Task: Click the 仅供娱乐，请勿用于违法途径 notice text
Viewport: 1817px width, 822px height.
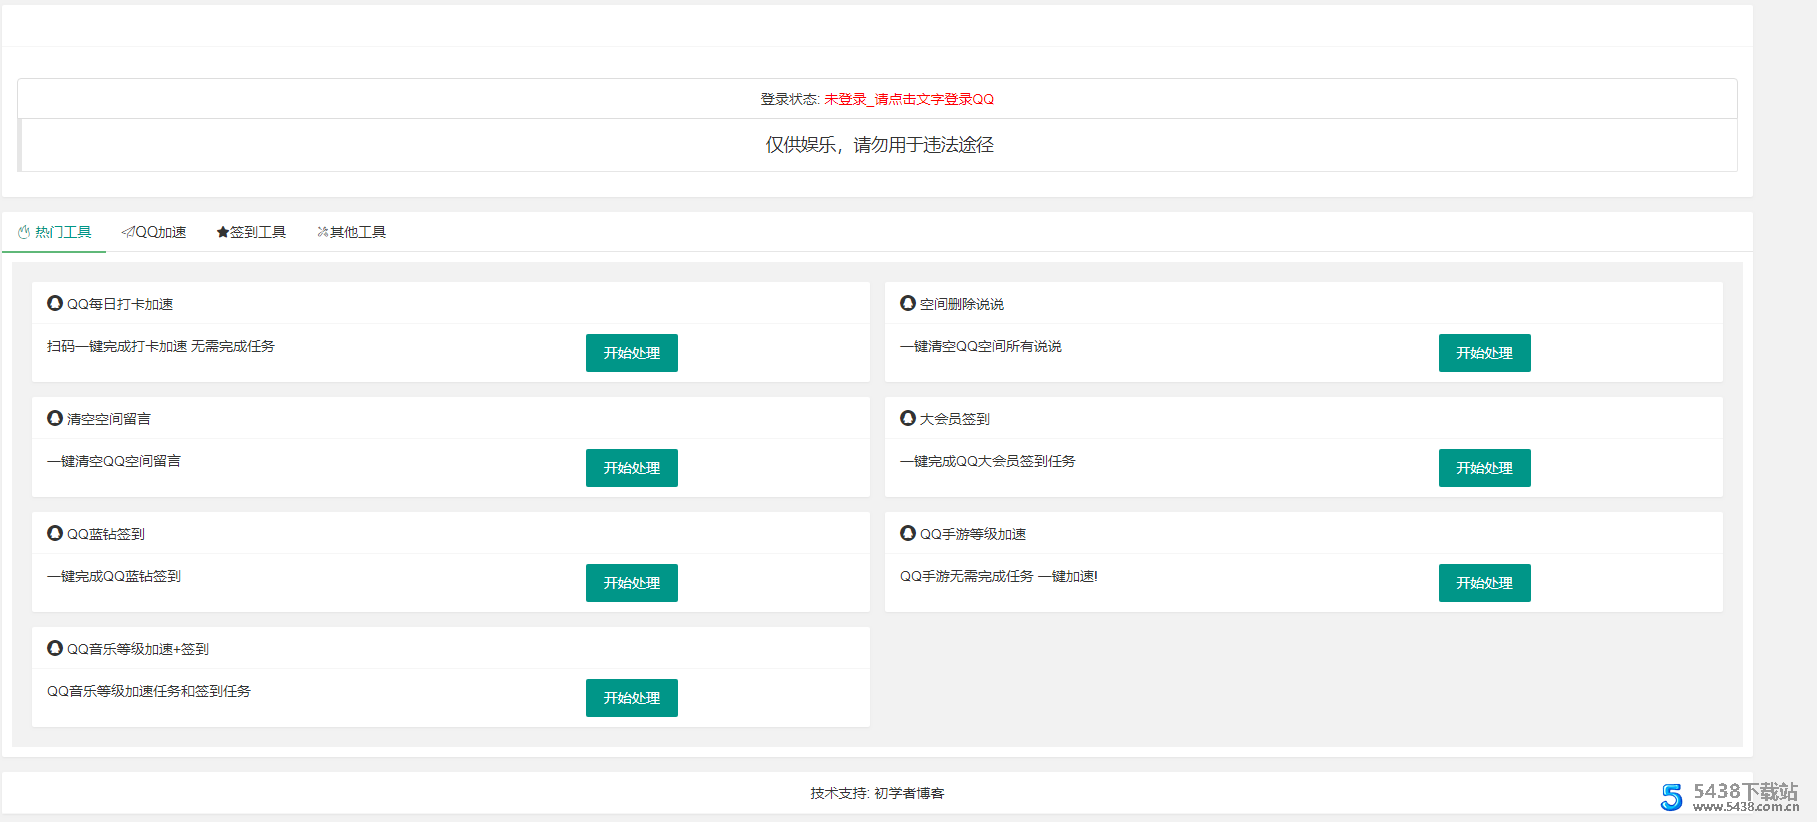Action: (879, 145)
